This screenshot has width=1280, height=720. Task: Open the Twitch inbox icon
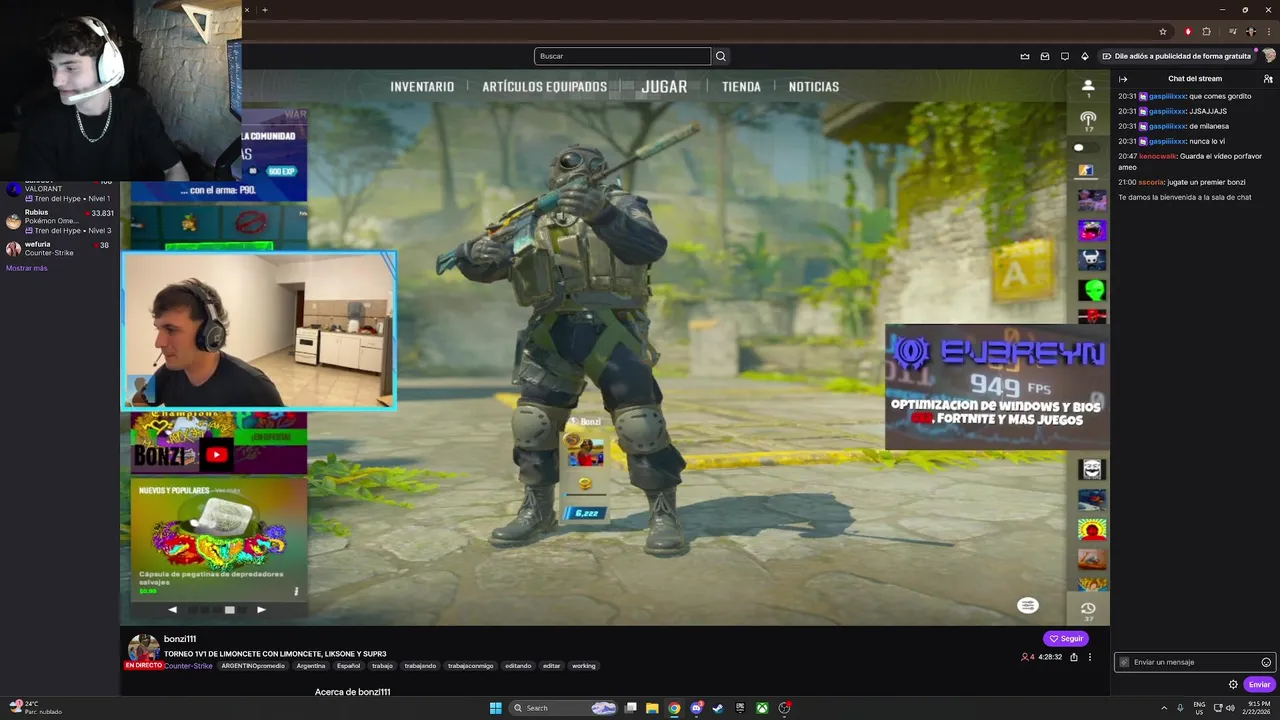coord(1045,56)
